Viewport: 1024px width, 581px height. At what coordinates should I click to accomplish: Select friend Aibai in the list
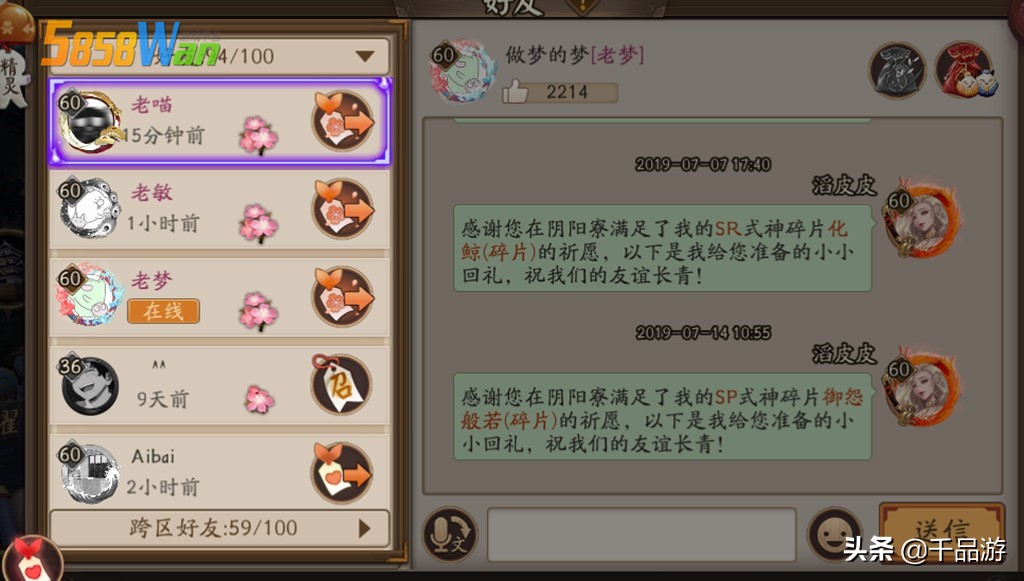coord(219,472)
